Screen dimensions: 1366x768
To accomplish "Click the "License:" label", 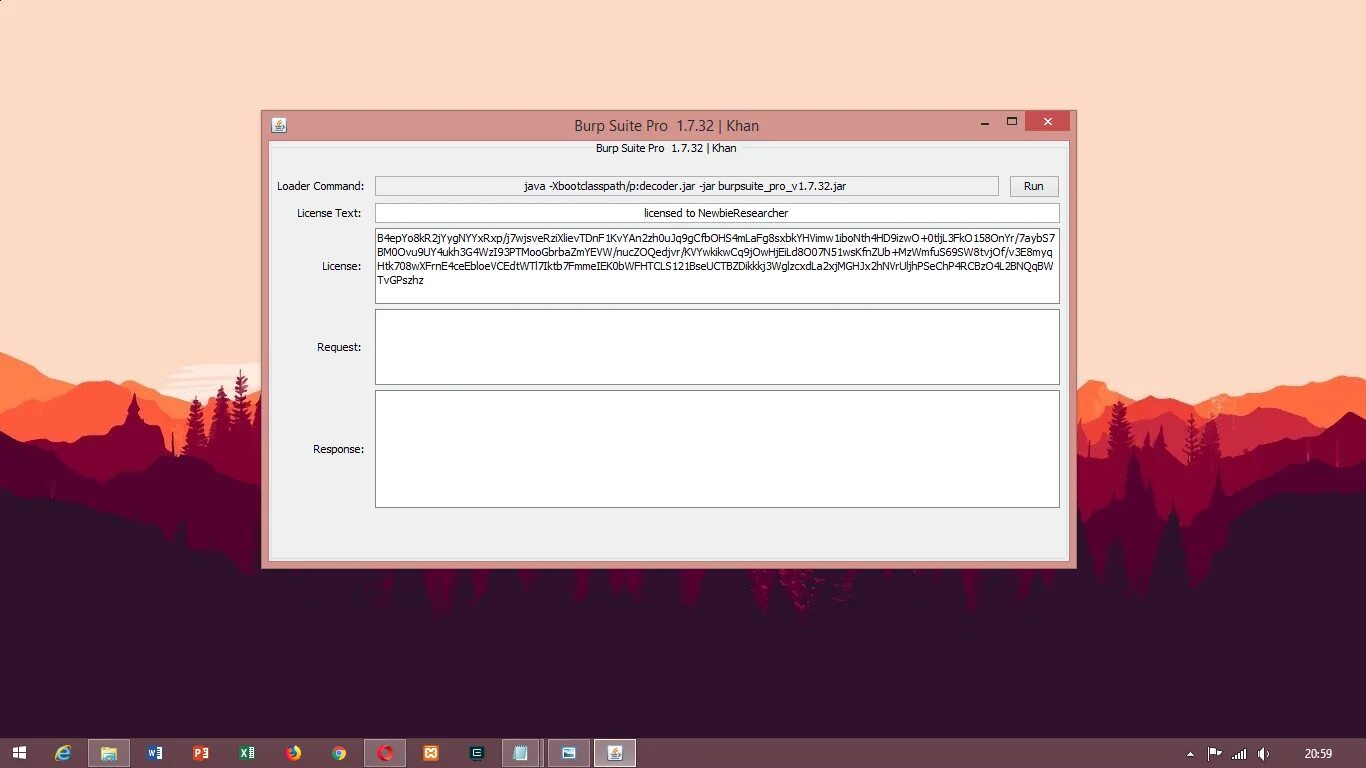I will [341, 266].
